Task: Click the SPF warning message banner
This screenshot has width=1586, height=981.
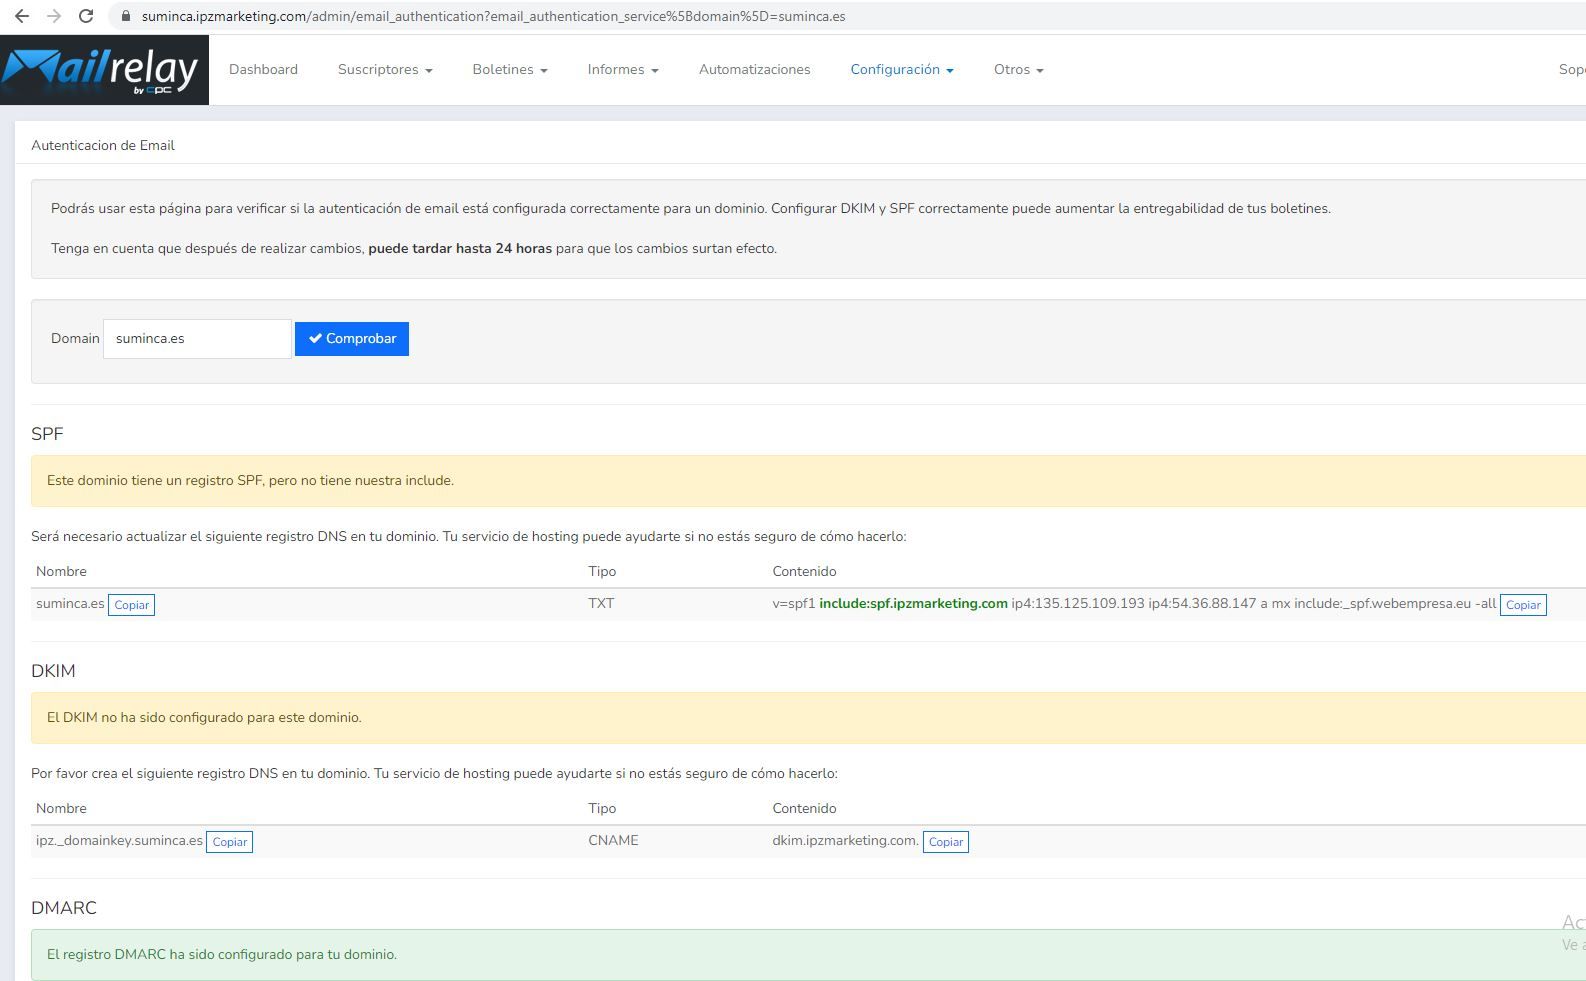Action: [x=808, y=481]
